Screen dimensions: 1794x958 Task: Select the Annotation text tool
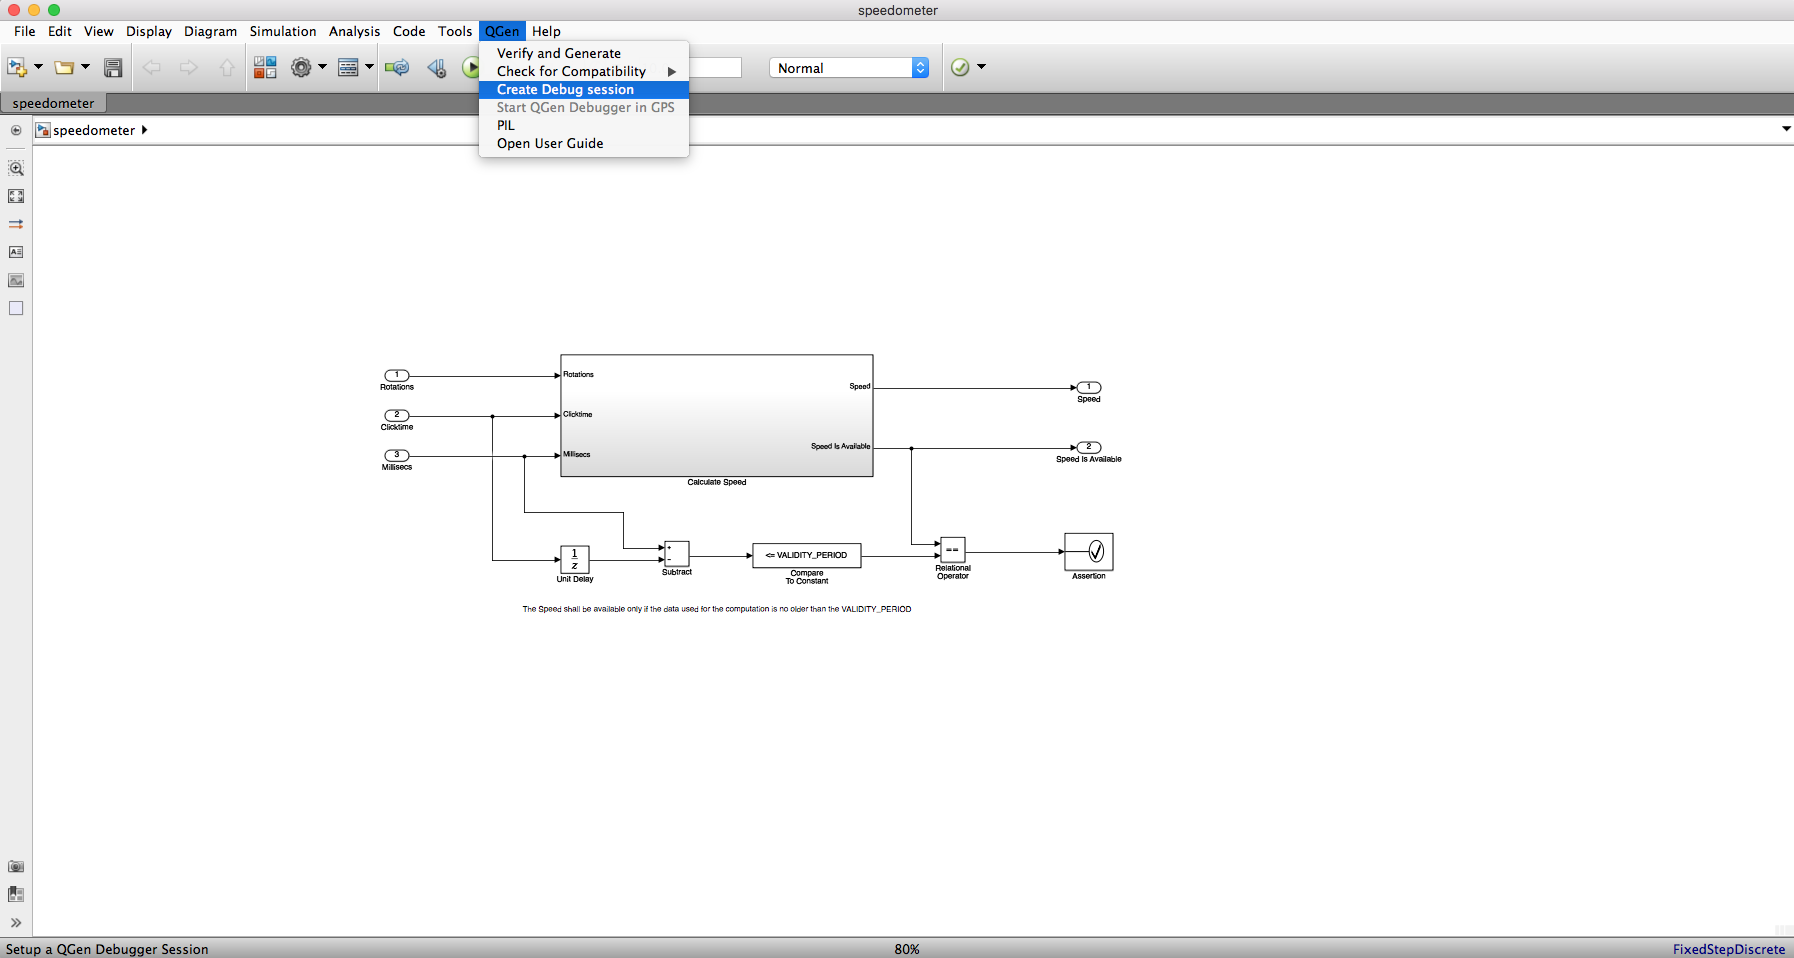16,252
